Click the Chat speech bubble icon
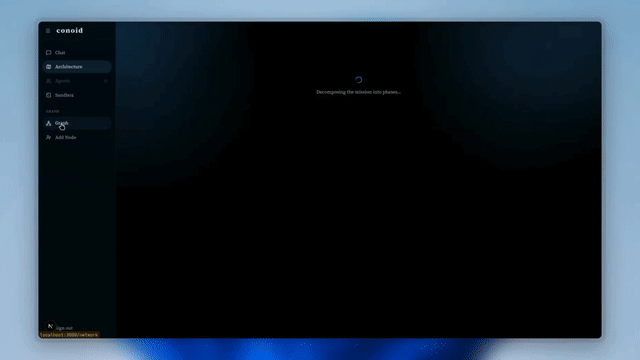This screenshot has height=360, width=640. 49,53
